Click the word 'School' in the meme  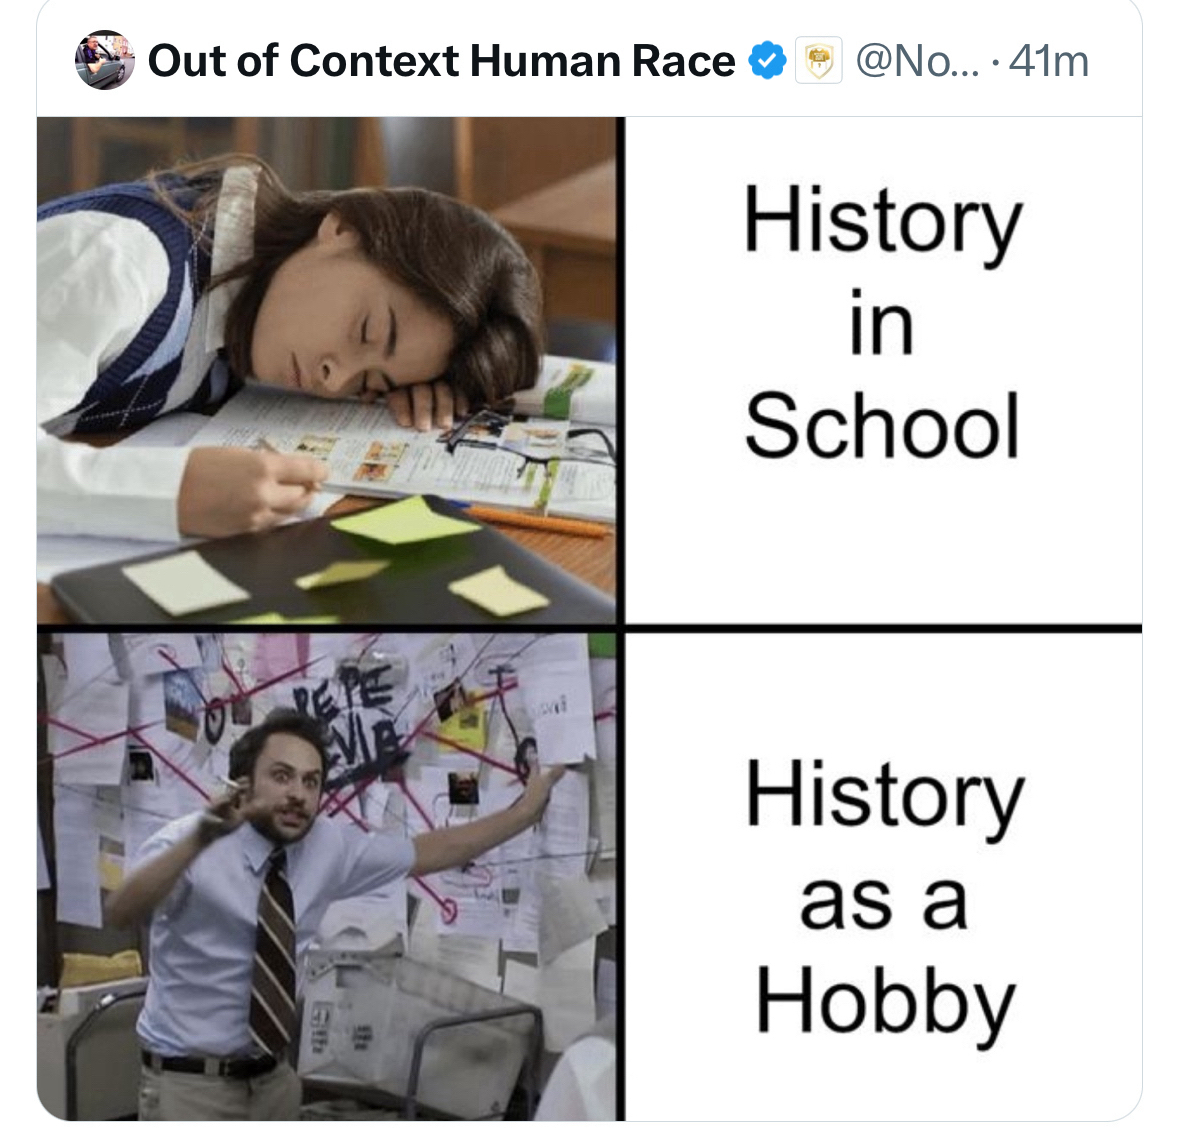pyautogui.click(x=882, y=426)
